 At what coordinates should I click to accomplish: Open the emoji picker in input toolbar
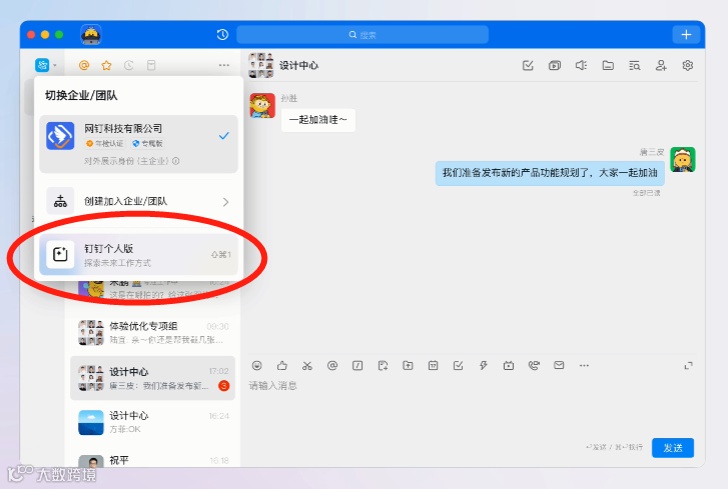[257, 365]
